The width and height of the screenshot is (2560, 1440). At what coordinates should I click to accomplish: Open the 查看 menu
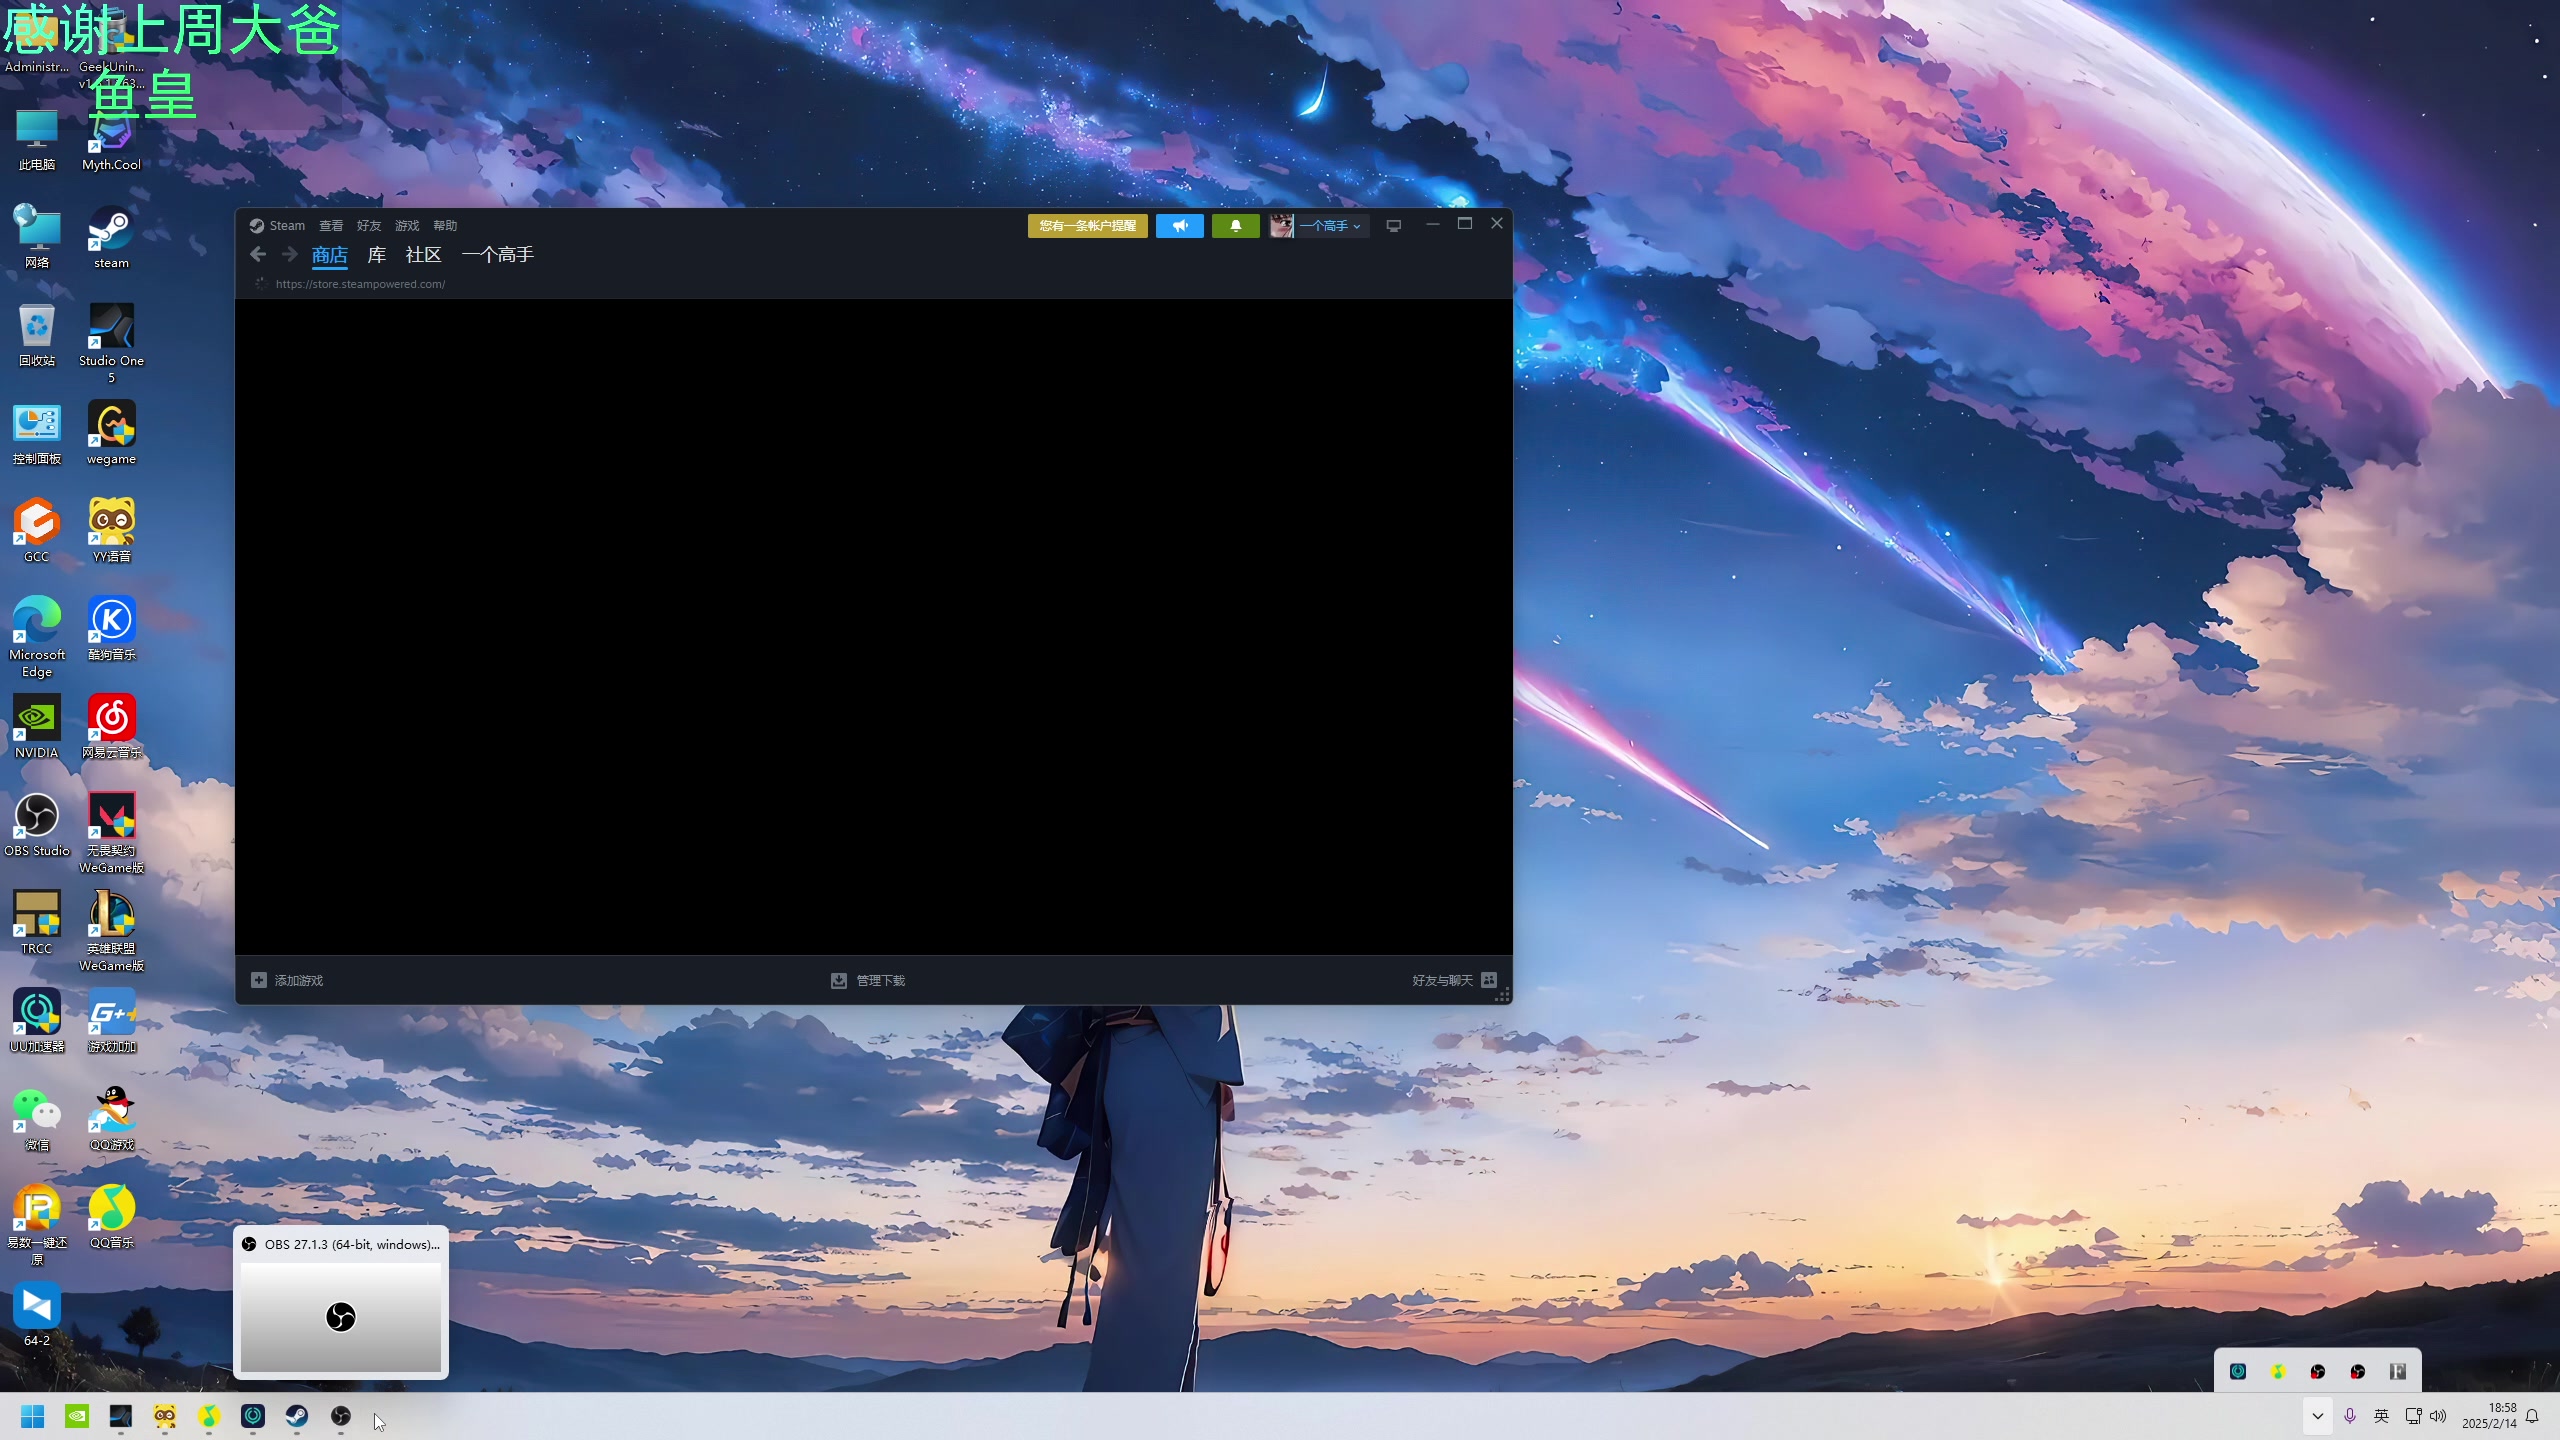click(x=331, y=226)
